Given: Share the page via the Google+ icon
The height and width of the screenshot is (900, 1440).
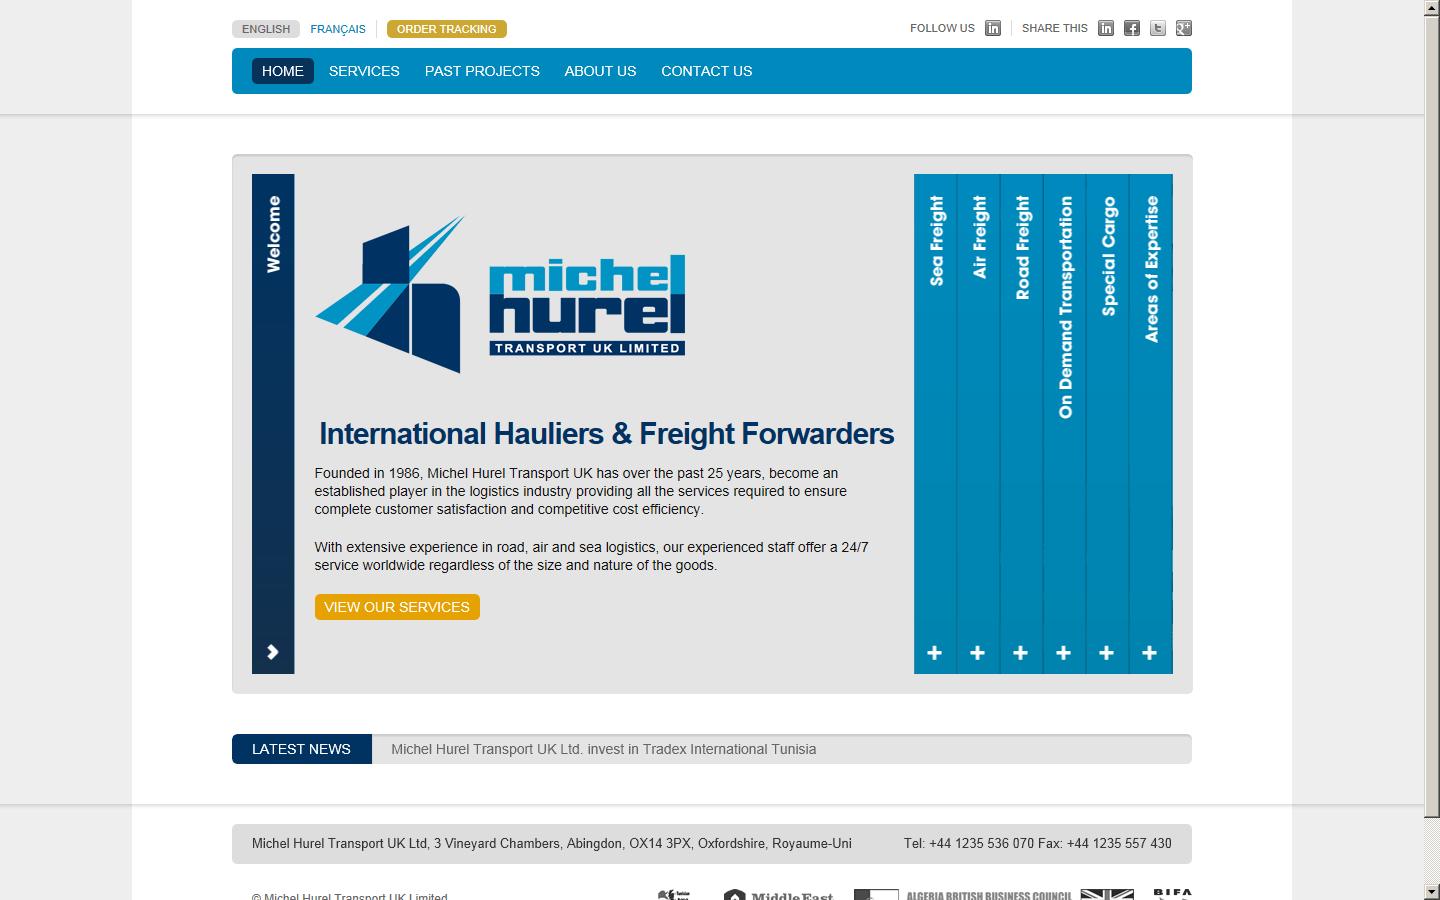Looking at the screenshot, I should pyautogui.click(x=1182, y=28).
